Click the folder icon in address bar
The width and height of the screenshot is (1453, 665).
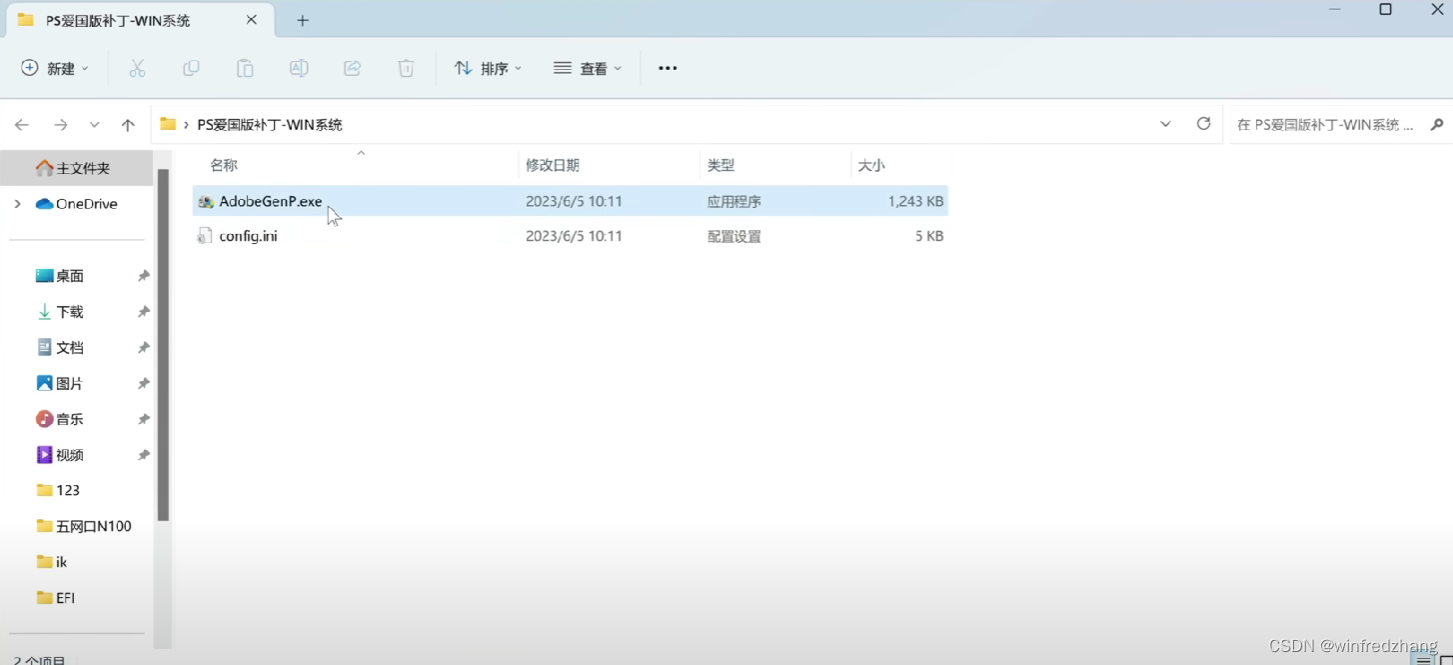[x=168, y=124]
